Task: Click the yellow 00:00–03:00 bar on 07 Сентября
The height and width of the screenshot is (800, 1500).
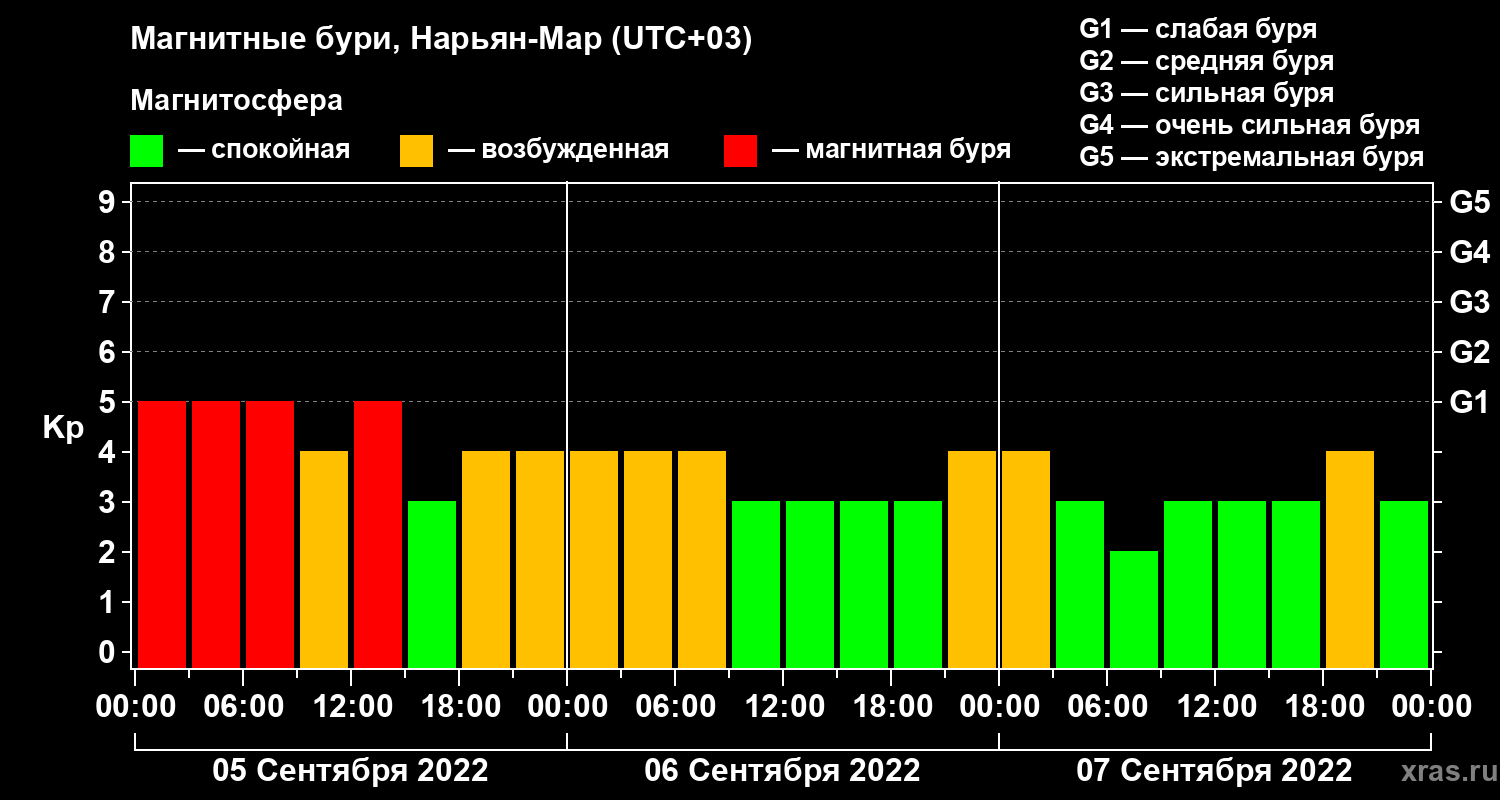Action: (1026, 559)
